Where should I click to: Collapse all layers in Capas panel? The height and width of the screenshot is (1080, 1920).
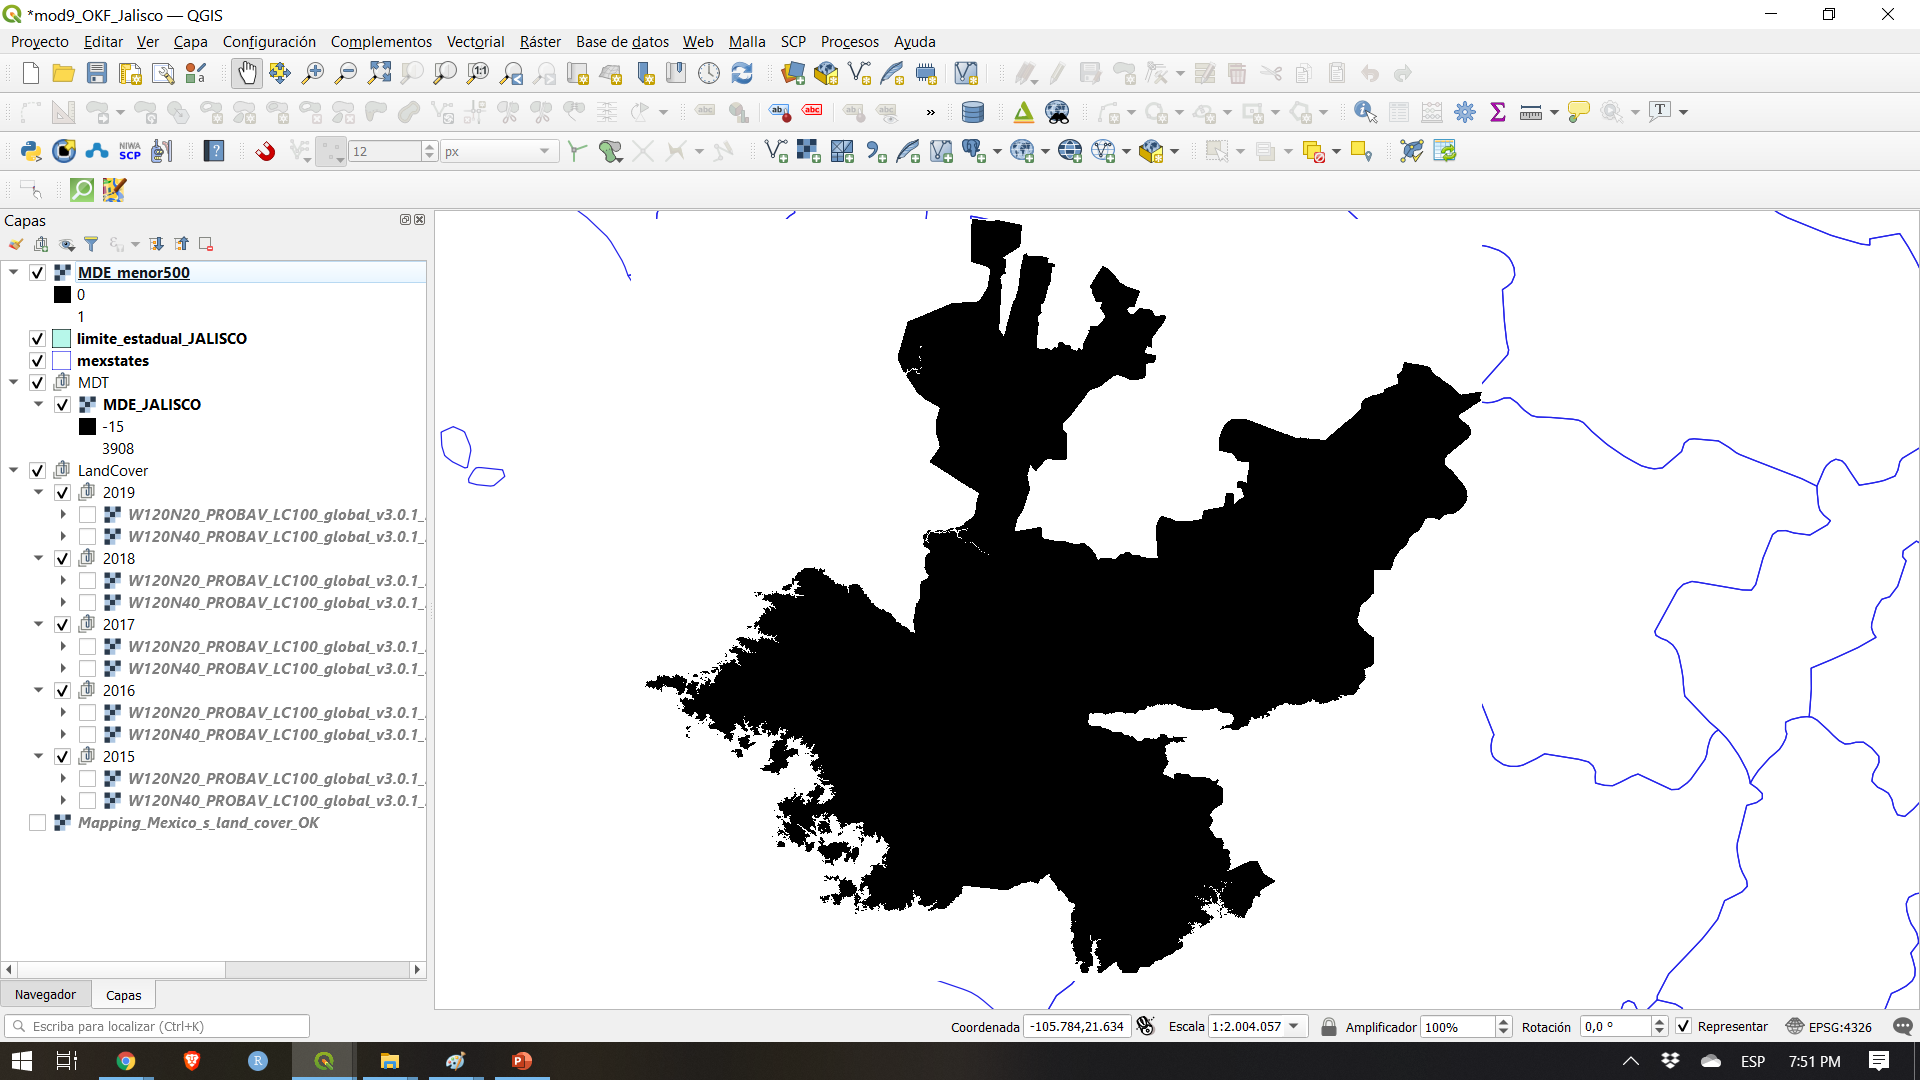pos(181,244)
